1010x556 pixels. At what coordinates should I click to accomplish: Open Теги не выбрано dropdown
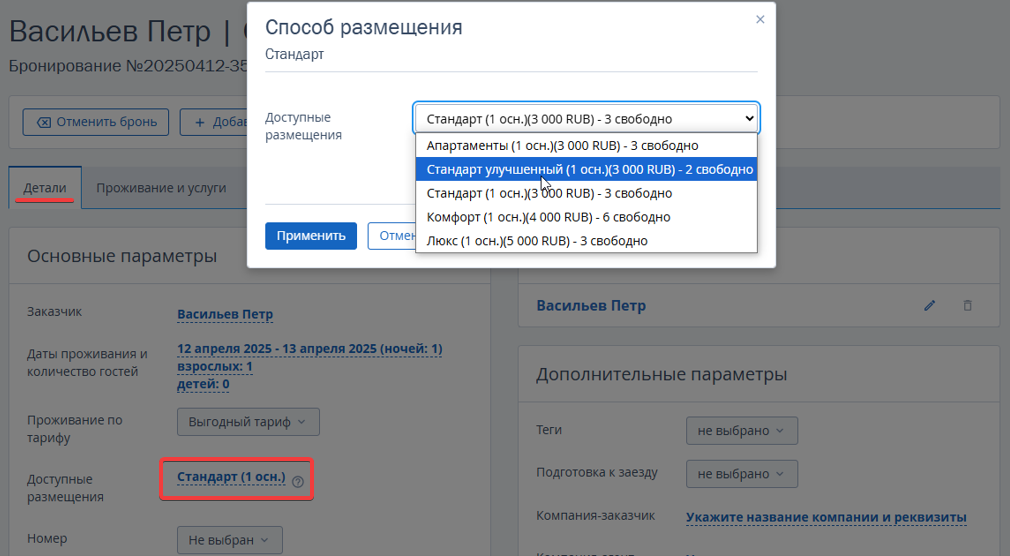tap(741, 430)
